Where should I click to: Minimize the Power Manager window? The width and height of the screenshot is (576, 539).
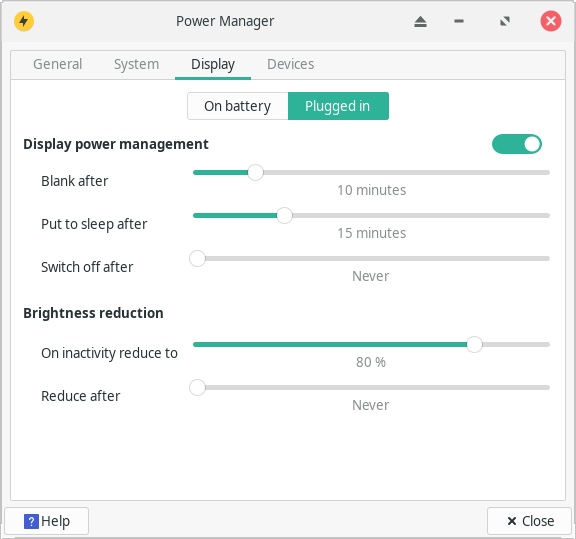459,21
